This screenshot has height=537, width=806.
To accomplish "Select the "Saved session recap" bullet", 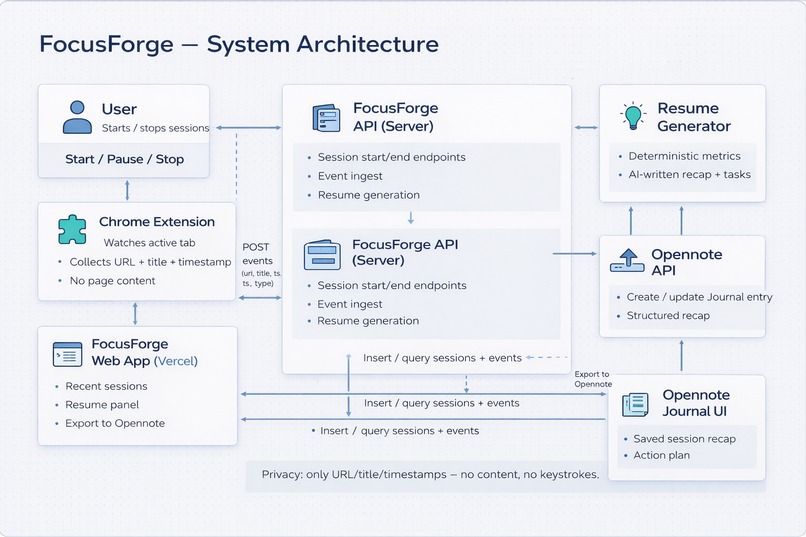I will coord(685,439).
